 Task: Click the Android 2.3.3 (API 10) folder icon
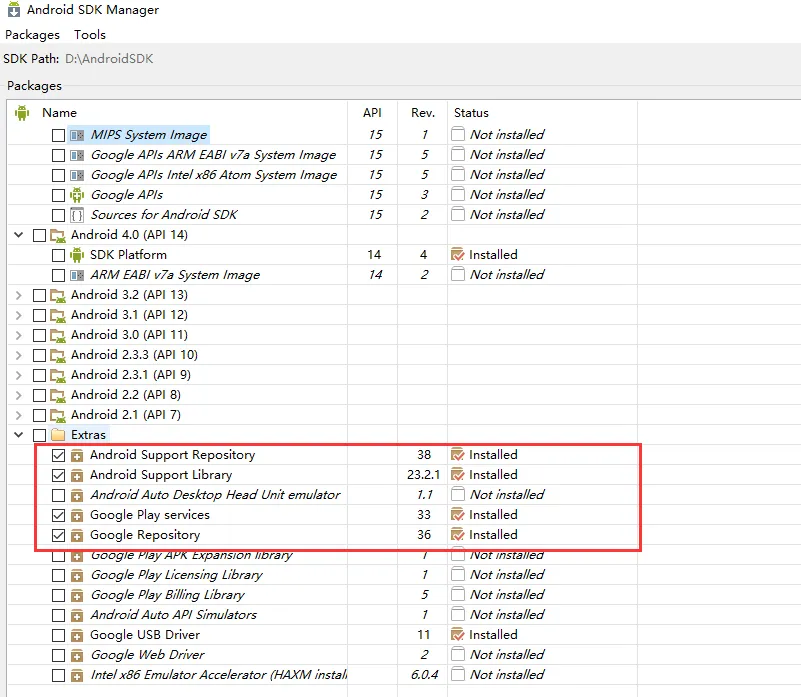(x=58, y=356)
